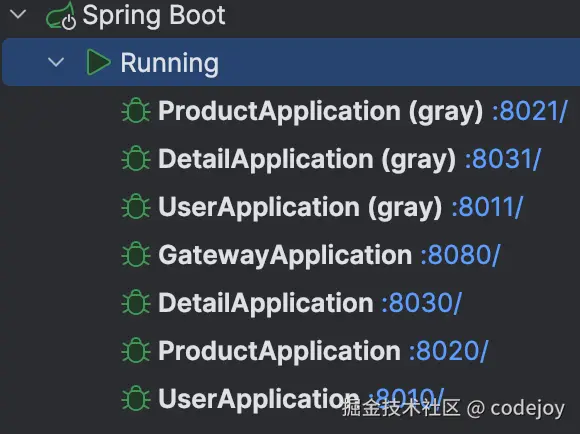Image resolution: width=580 pixels, height=434 pixels.
Task: Collapse the Running group chevron
Action: pyautogui.click(x=56, y=62)
